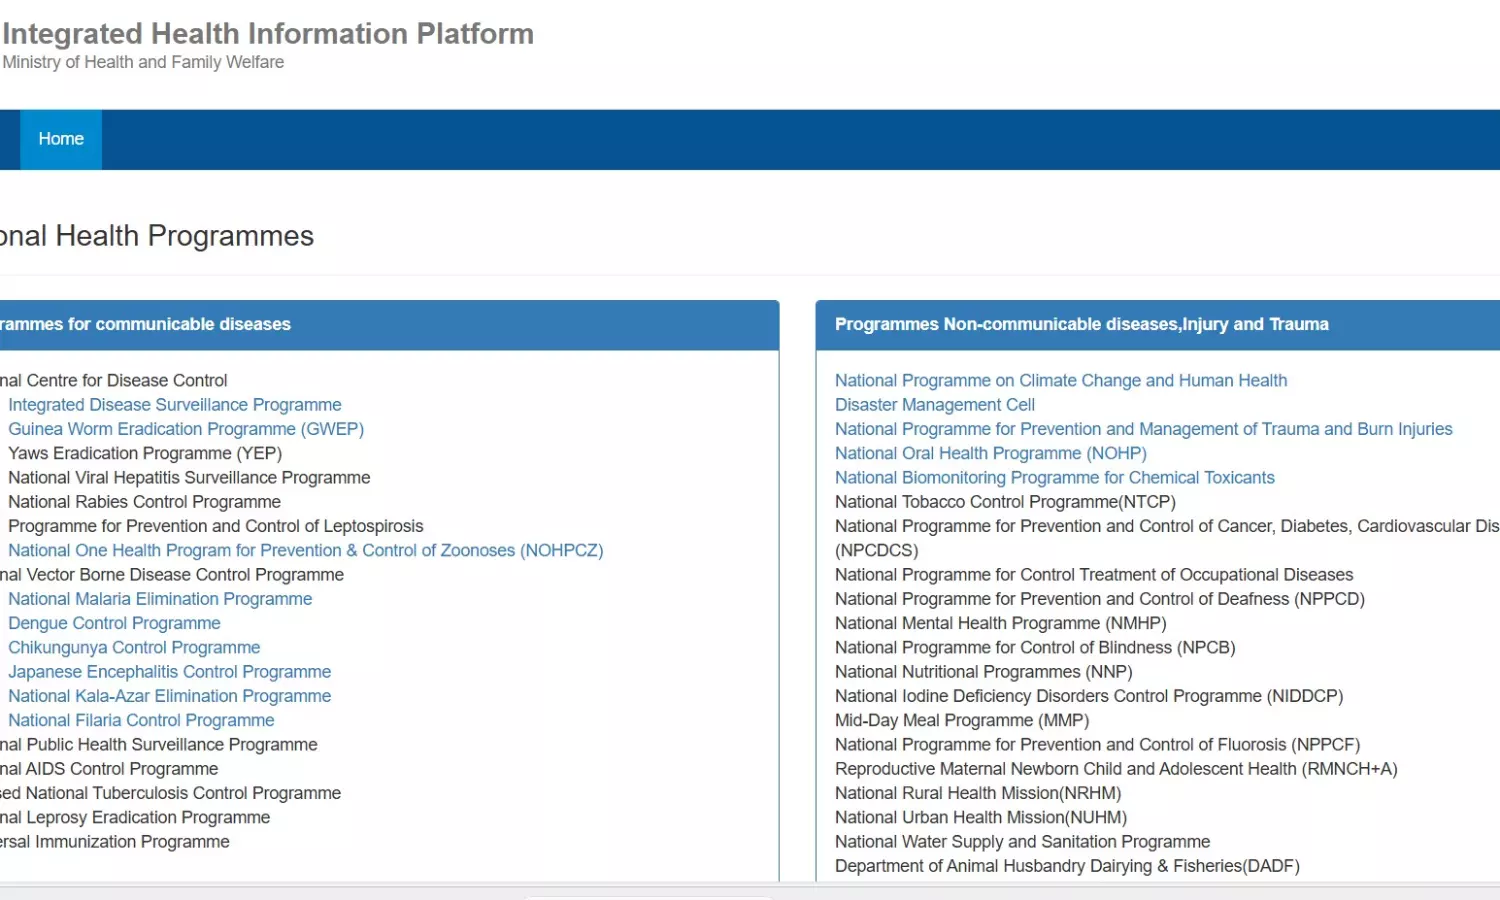Open Biomonitoring Programme for Chemical Toxicants
Screen dimensions: 1500x900
coord(1054,478)
